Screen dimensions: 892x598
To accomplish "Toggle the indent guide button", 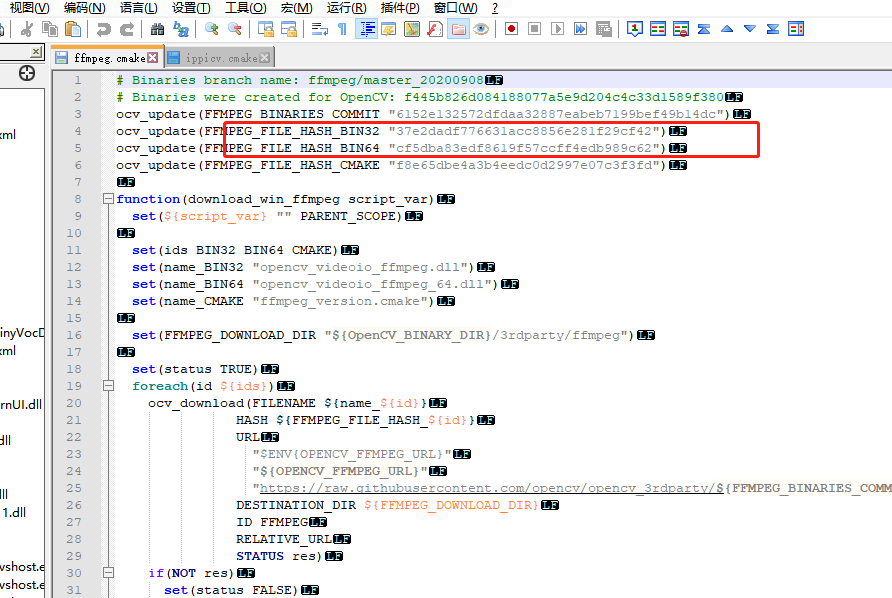I will click(366, 29).
